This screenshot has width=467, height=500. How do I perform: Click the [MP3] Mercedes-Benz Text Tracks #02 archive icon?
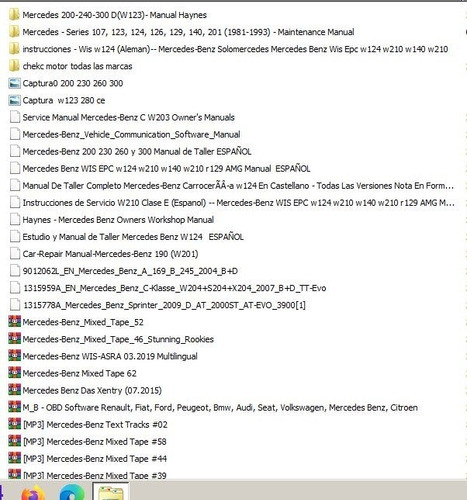click(14, 424)
